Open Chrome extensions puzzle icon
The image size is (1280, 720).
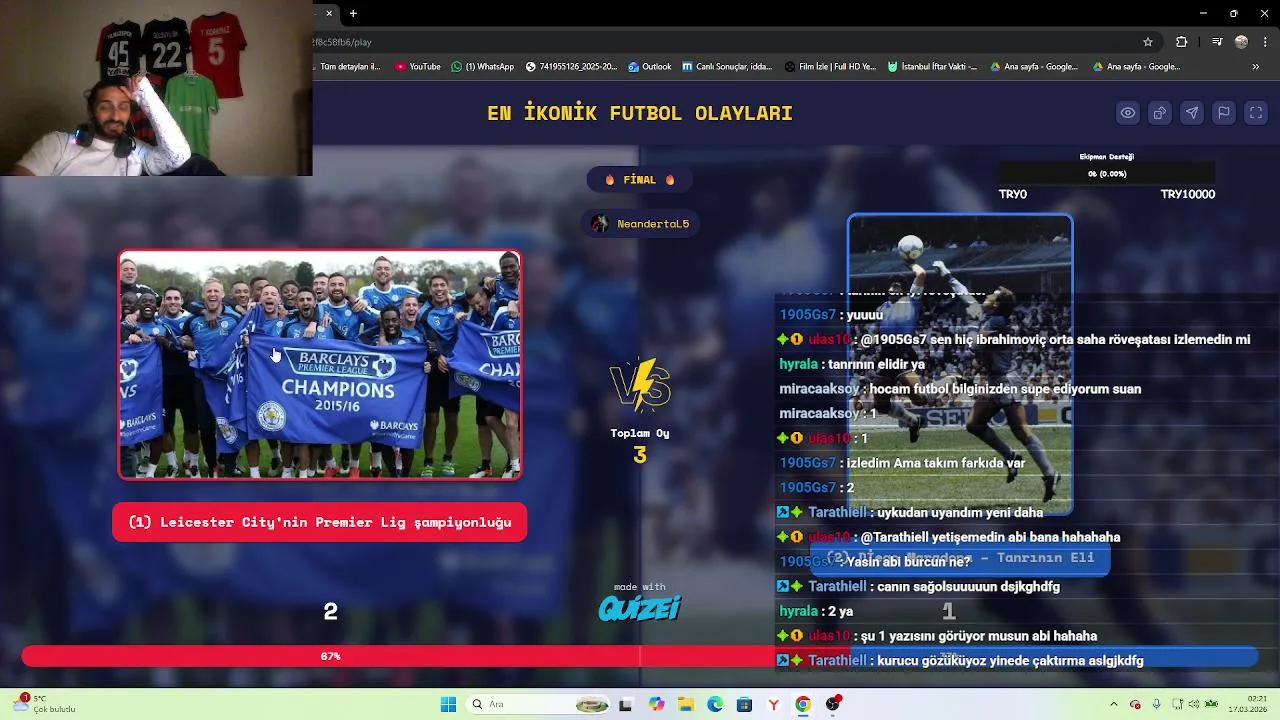[1182, 42]
